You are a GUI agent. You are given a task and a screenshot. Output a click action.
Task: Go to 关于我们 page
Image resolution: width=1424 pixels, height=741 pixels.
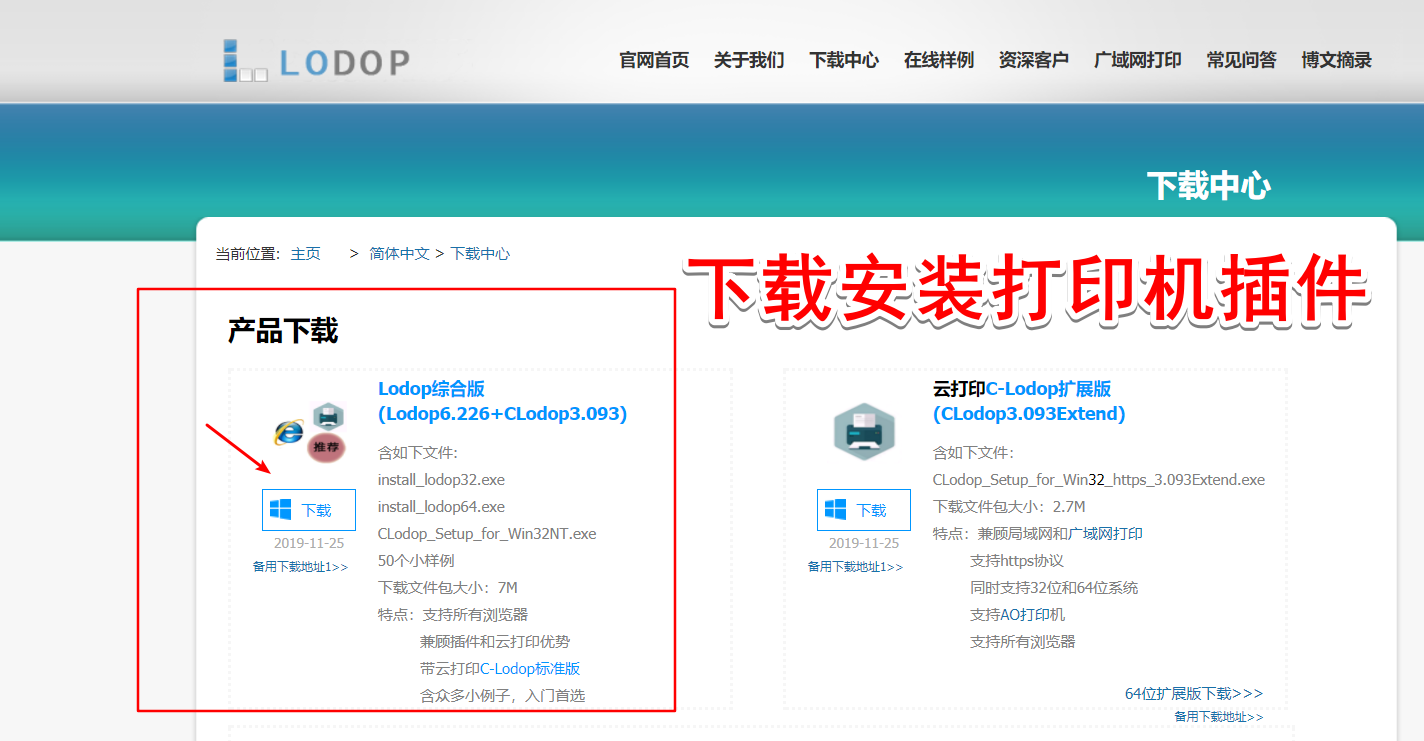(749, 60)
